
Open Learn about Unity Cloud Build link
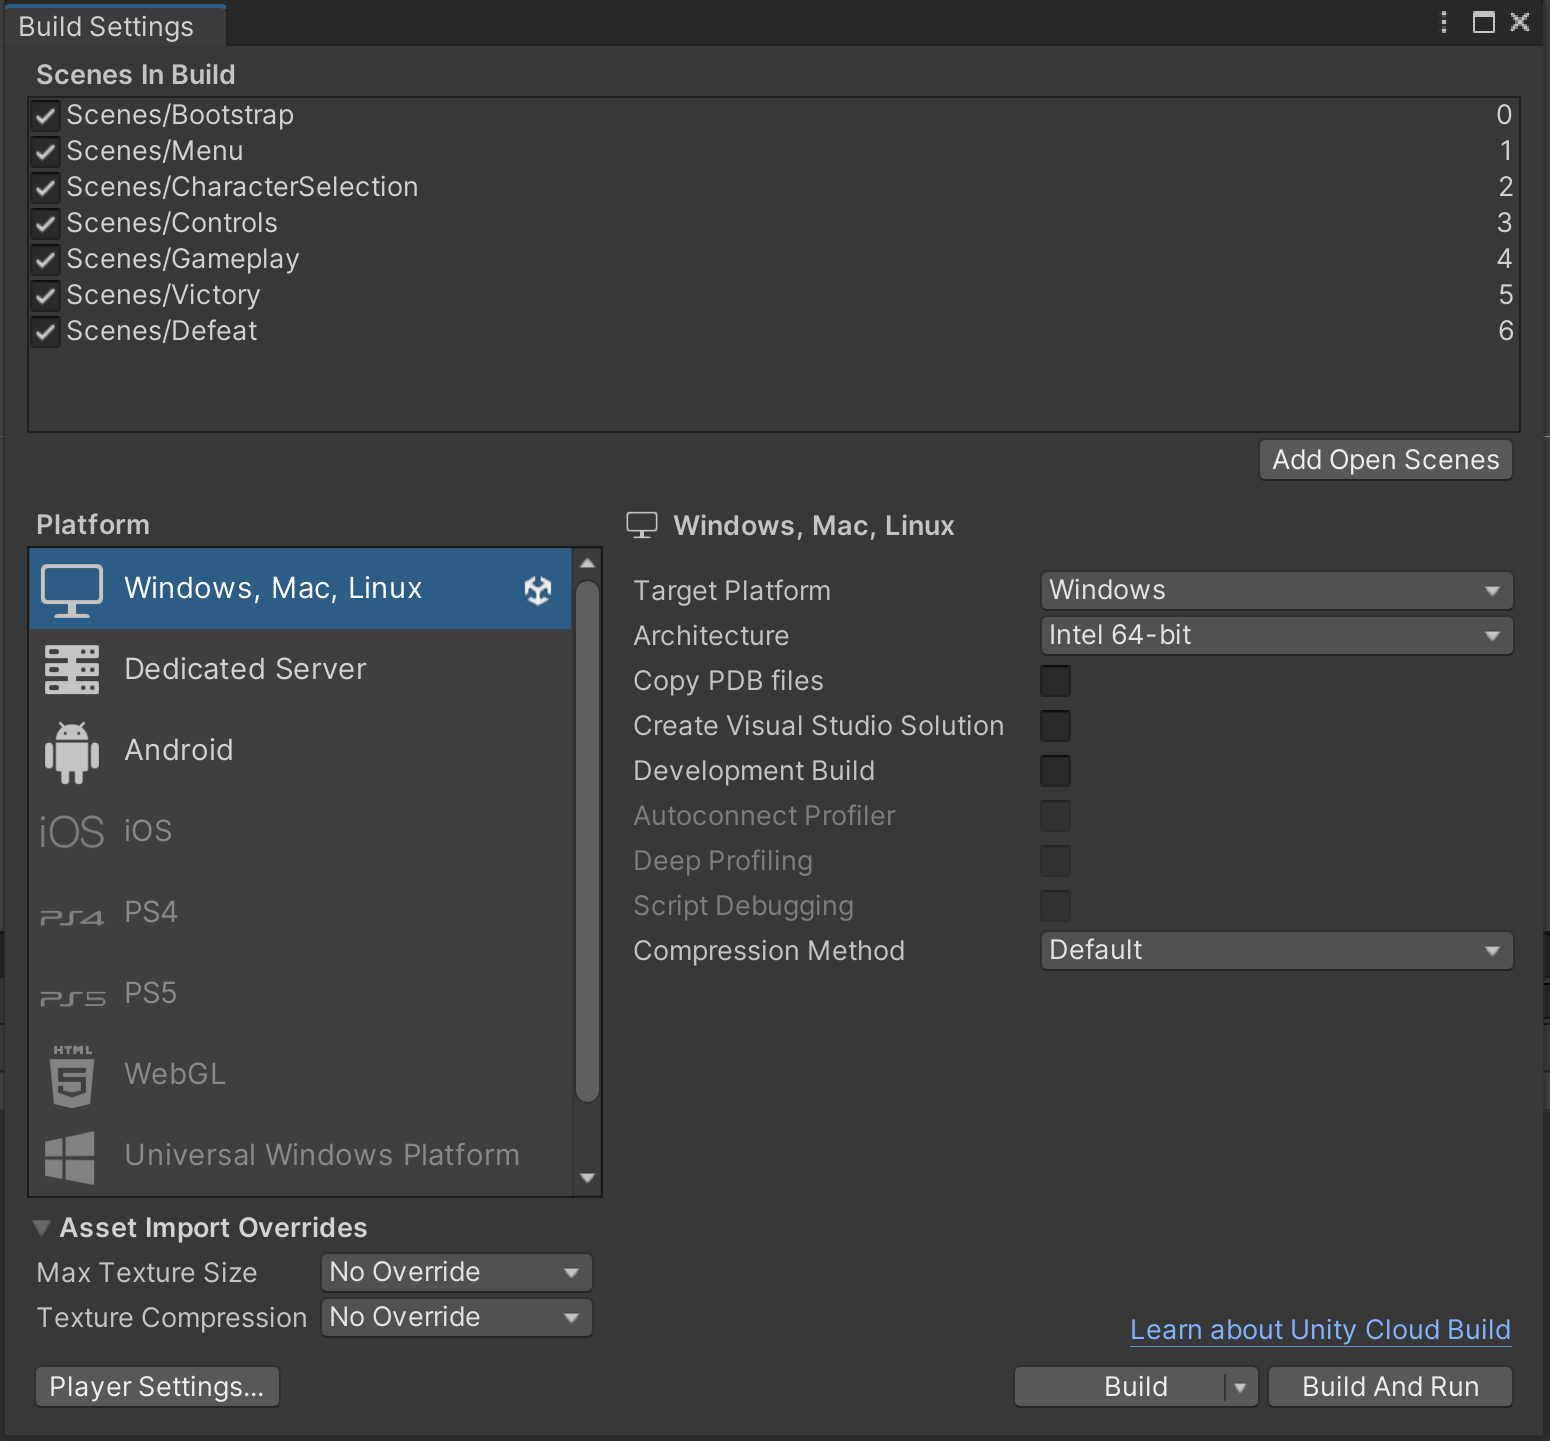click(x=1320, y=1330)
